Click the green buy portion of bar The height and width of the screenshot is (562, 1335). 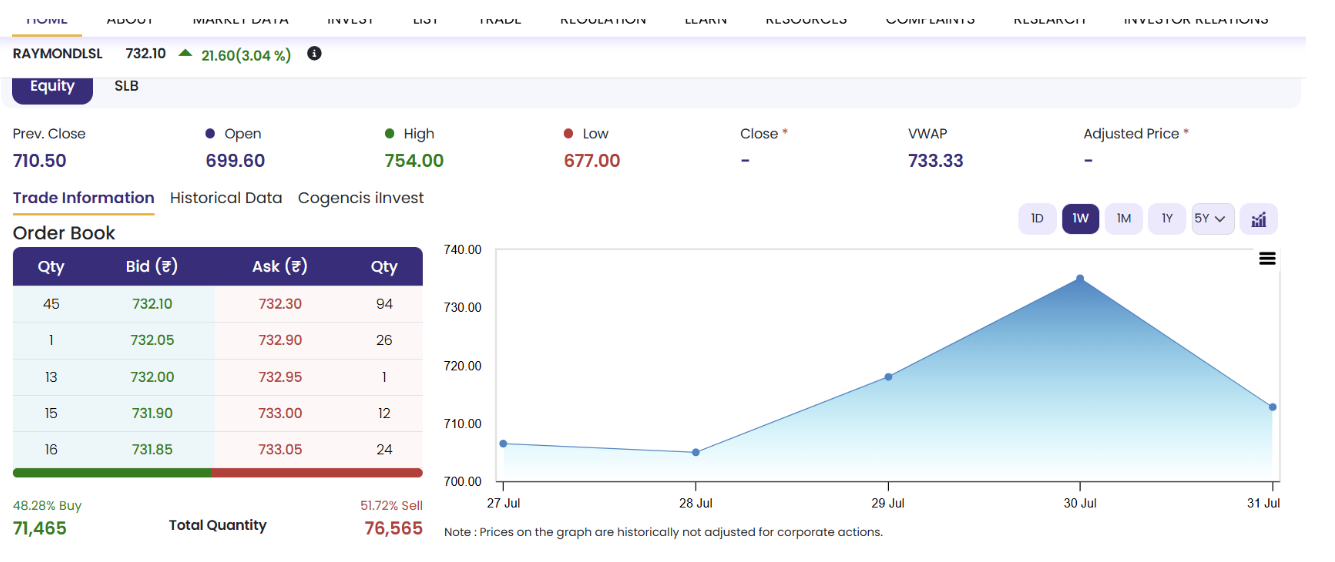112,473
